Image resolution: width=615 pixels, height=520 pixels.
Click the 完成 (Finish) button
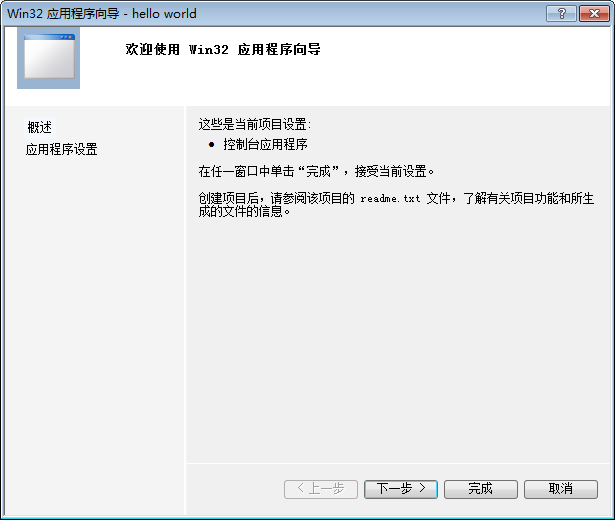[480, 489]
